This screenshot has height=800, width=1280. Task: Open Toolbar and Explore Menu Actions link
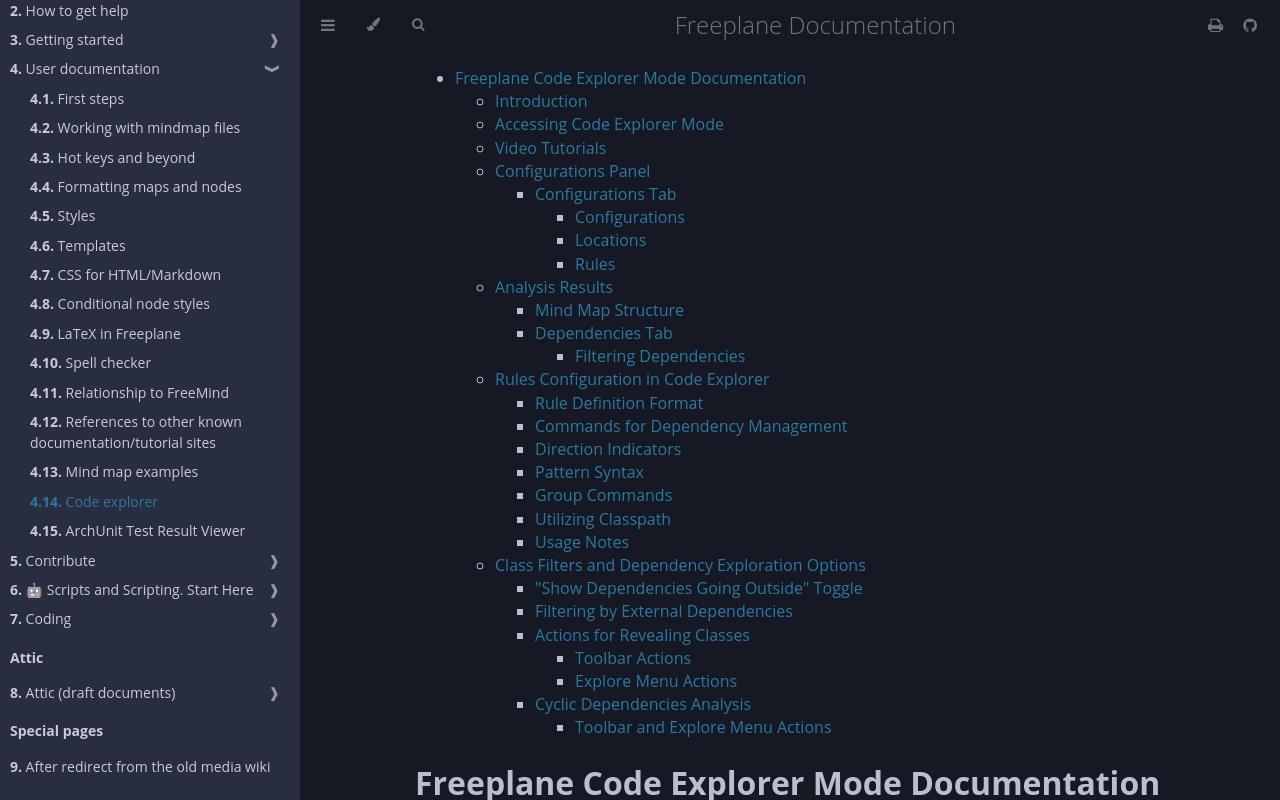[x=703, y=727]
